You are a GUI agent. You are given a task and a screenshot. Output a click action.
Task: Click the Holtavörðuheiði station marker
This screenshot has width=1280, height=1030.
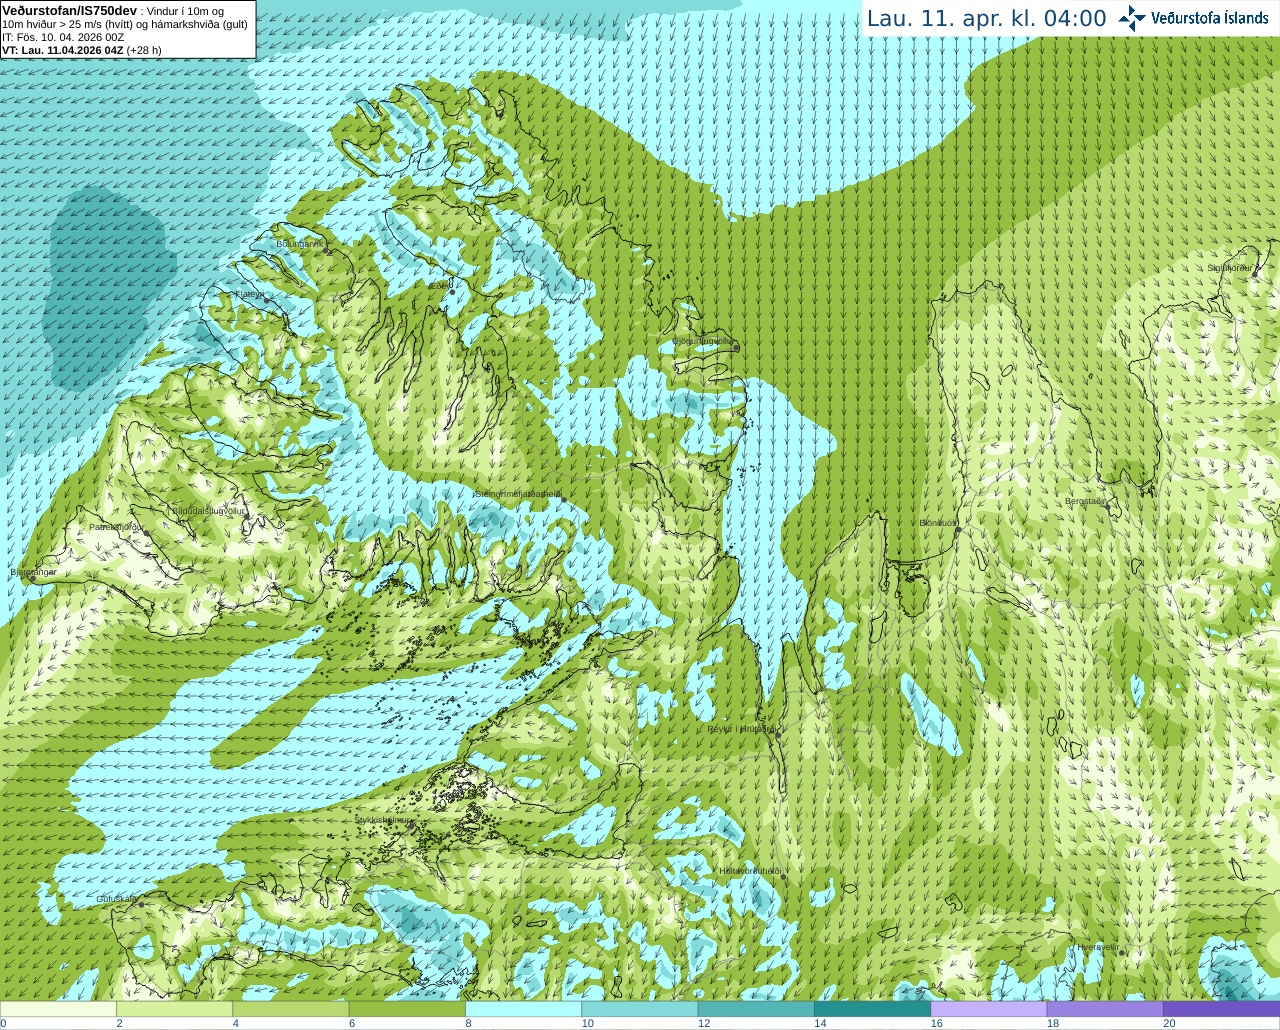(783, 877)
